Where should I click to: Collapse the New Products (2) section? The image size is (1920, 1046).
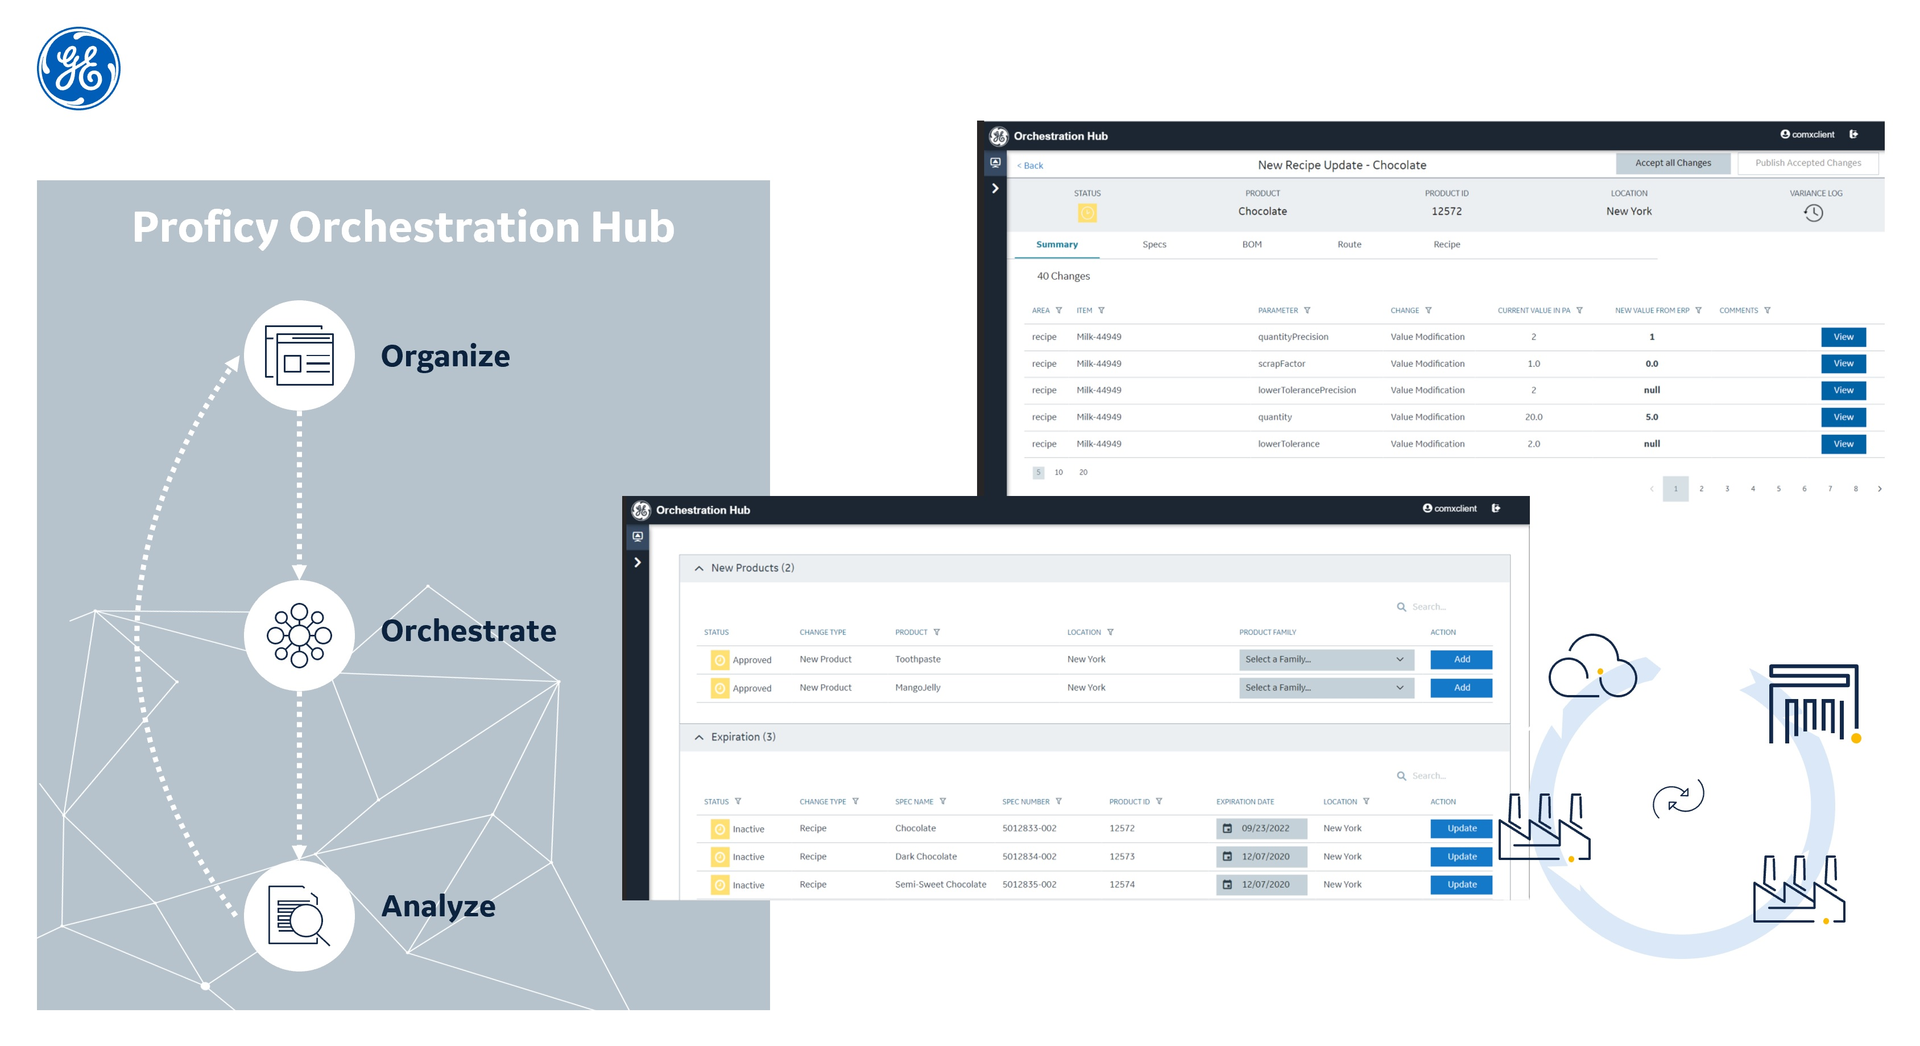tap(698, 567)
